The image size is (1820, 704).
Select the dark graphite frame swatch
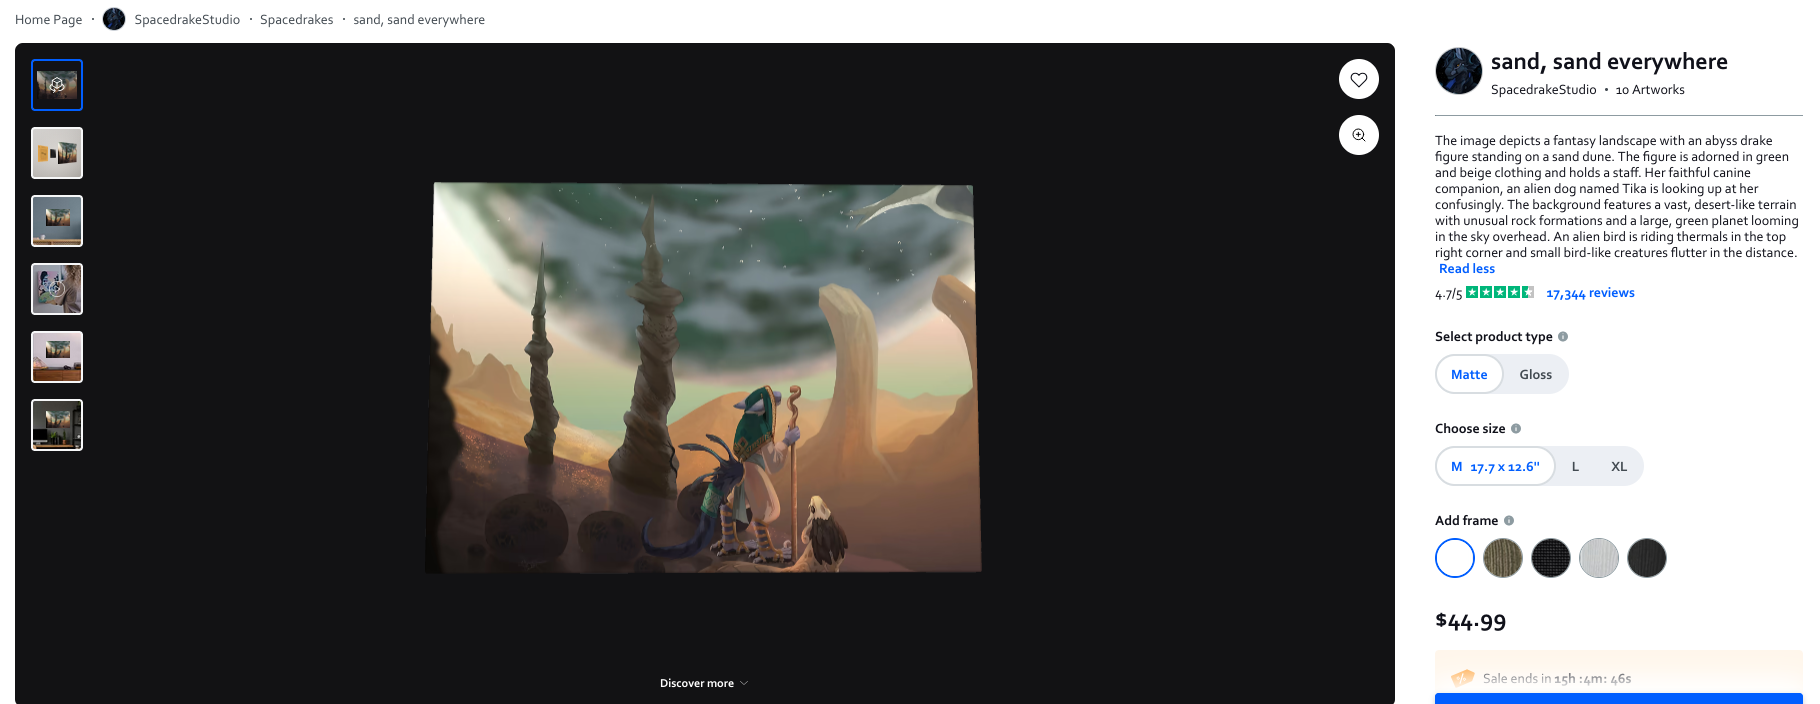[x=1647, y=558]
